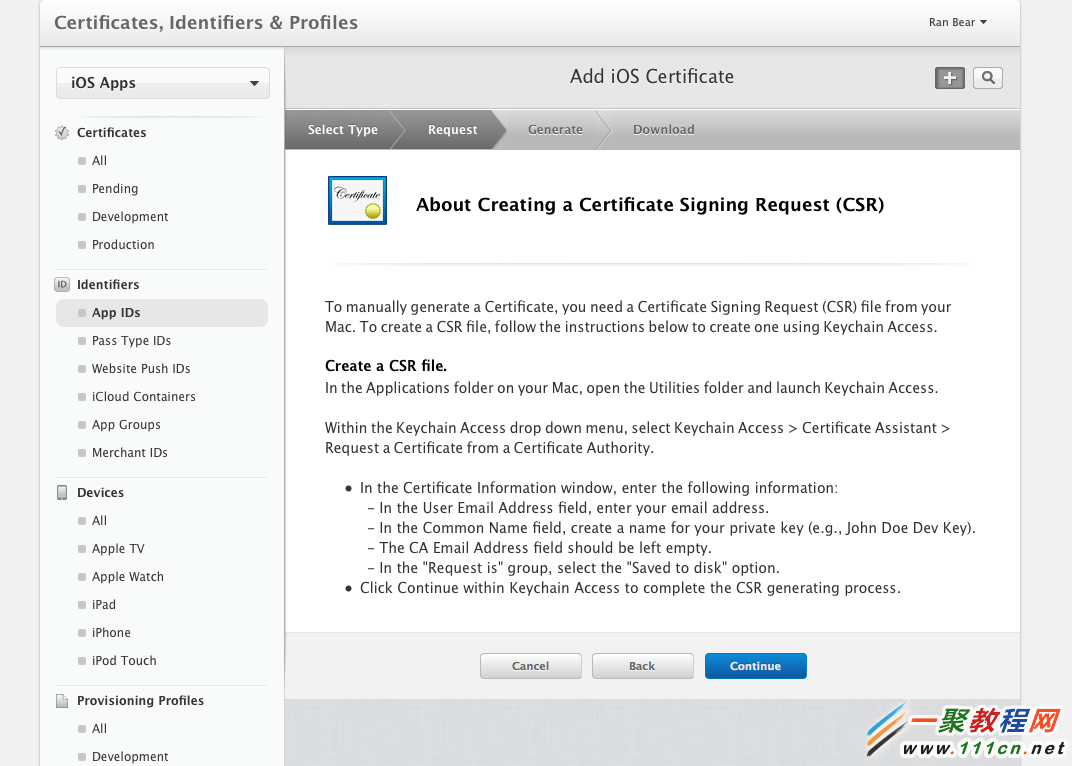Viewport: 1072px width, 766px height.
Task: Click the plus add certificate icon
Action: click(x=950, y=78)
